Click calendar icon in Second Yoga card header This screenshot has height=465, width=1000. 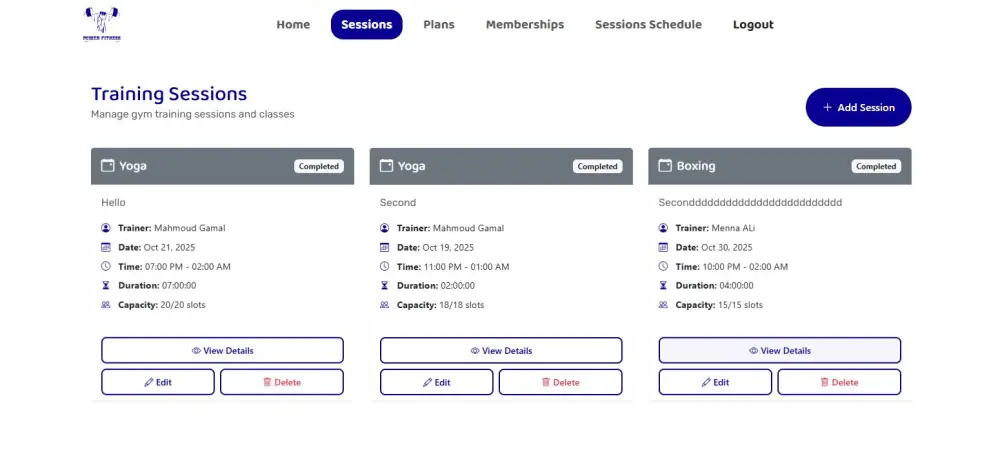click(386, 166)
